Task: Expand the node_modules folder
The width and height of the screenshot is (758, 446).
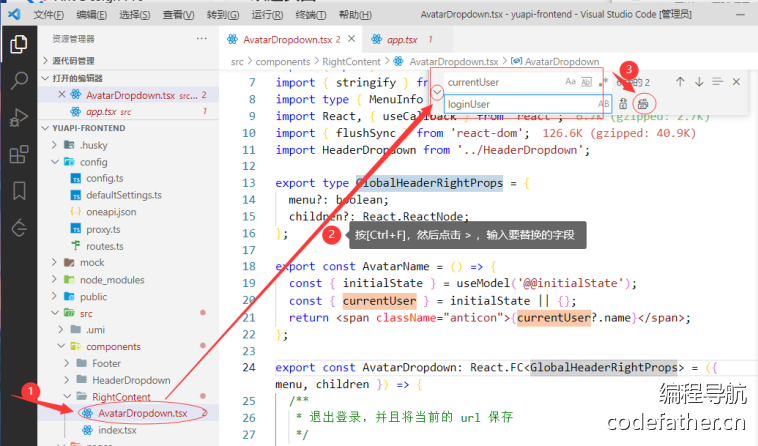Action: [54, 279]
